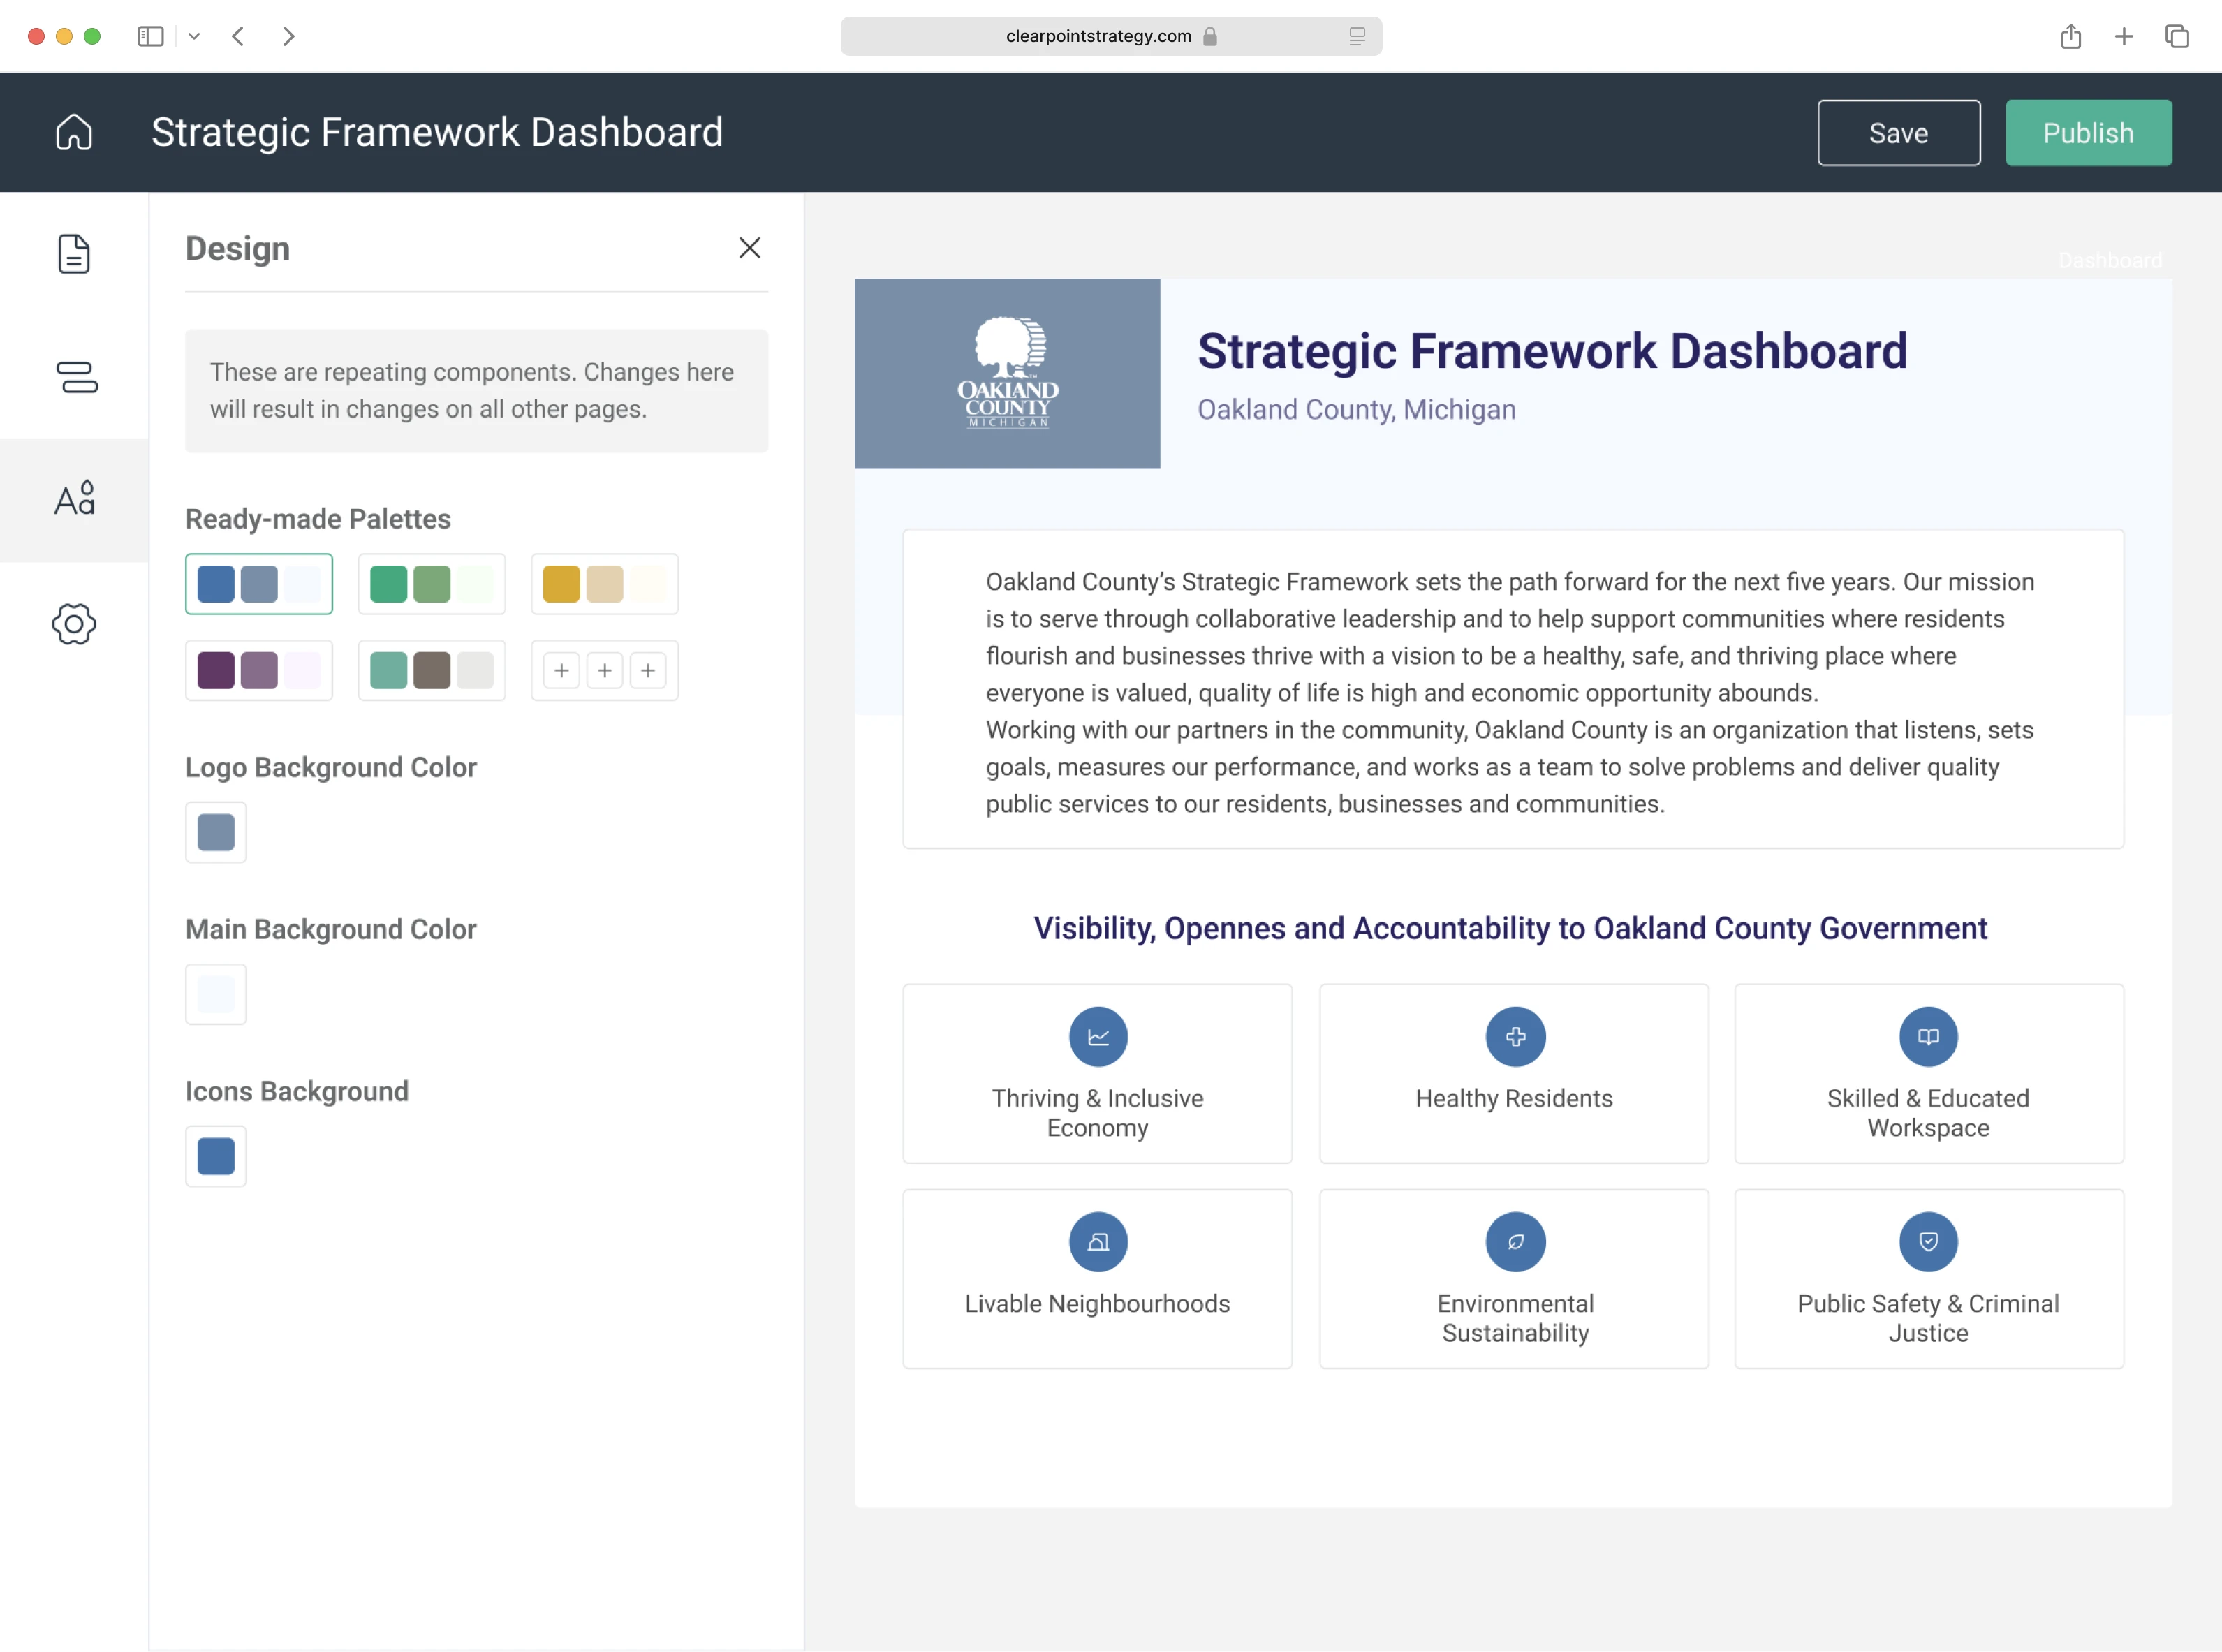Viewport: 2222px width, 1652px height.
Task: Select the purple ready-made palette
Action: [259, 670]
